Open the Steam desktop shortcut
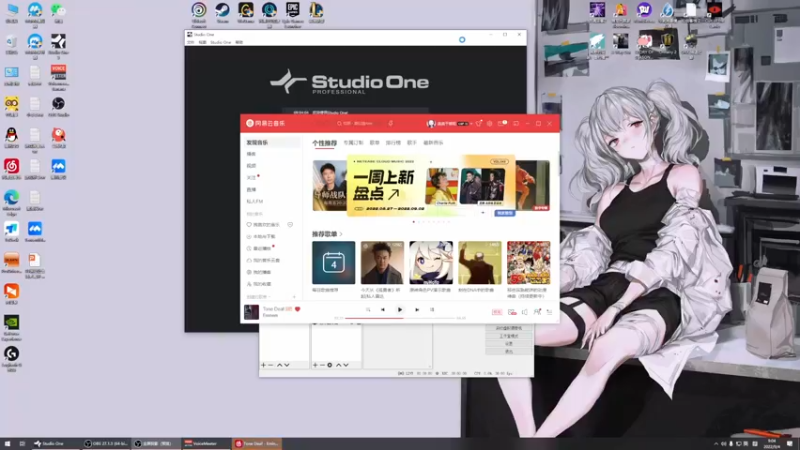 click(x=222, y=13)
